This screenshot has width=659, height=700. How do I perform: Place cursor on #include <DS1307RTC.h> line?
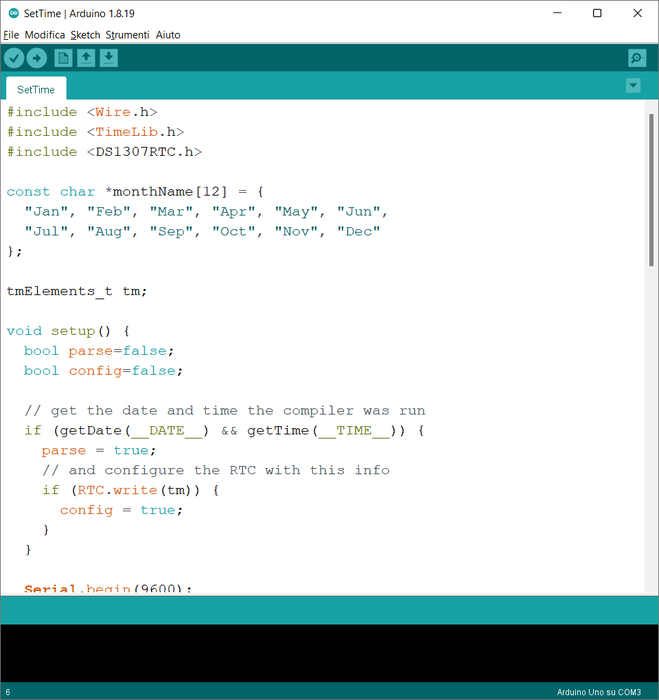coord(104,152)
